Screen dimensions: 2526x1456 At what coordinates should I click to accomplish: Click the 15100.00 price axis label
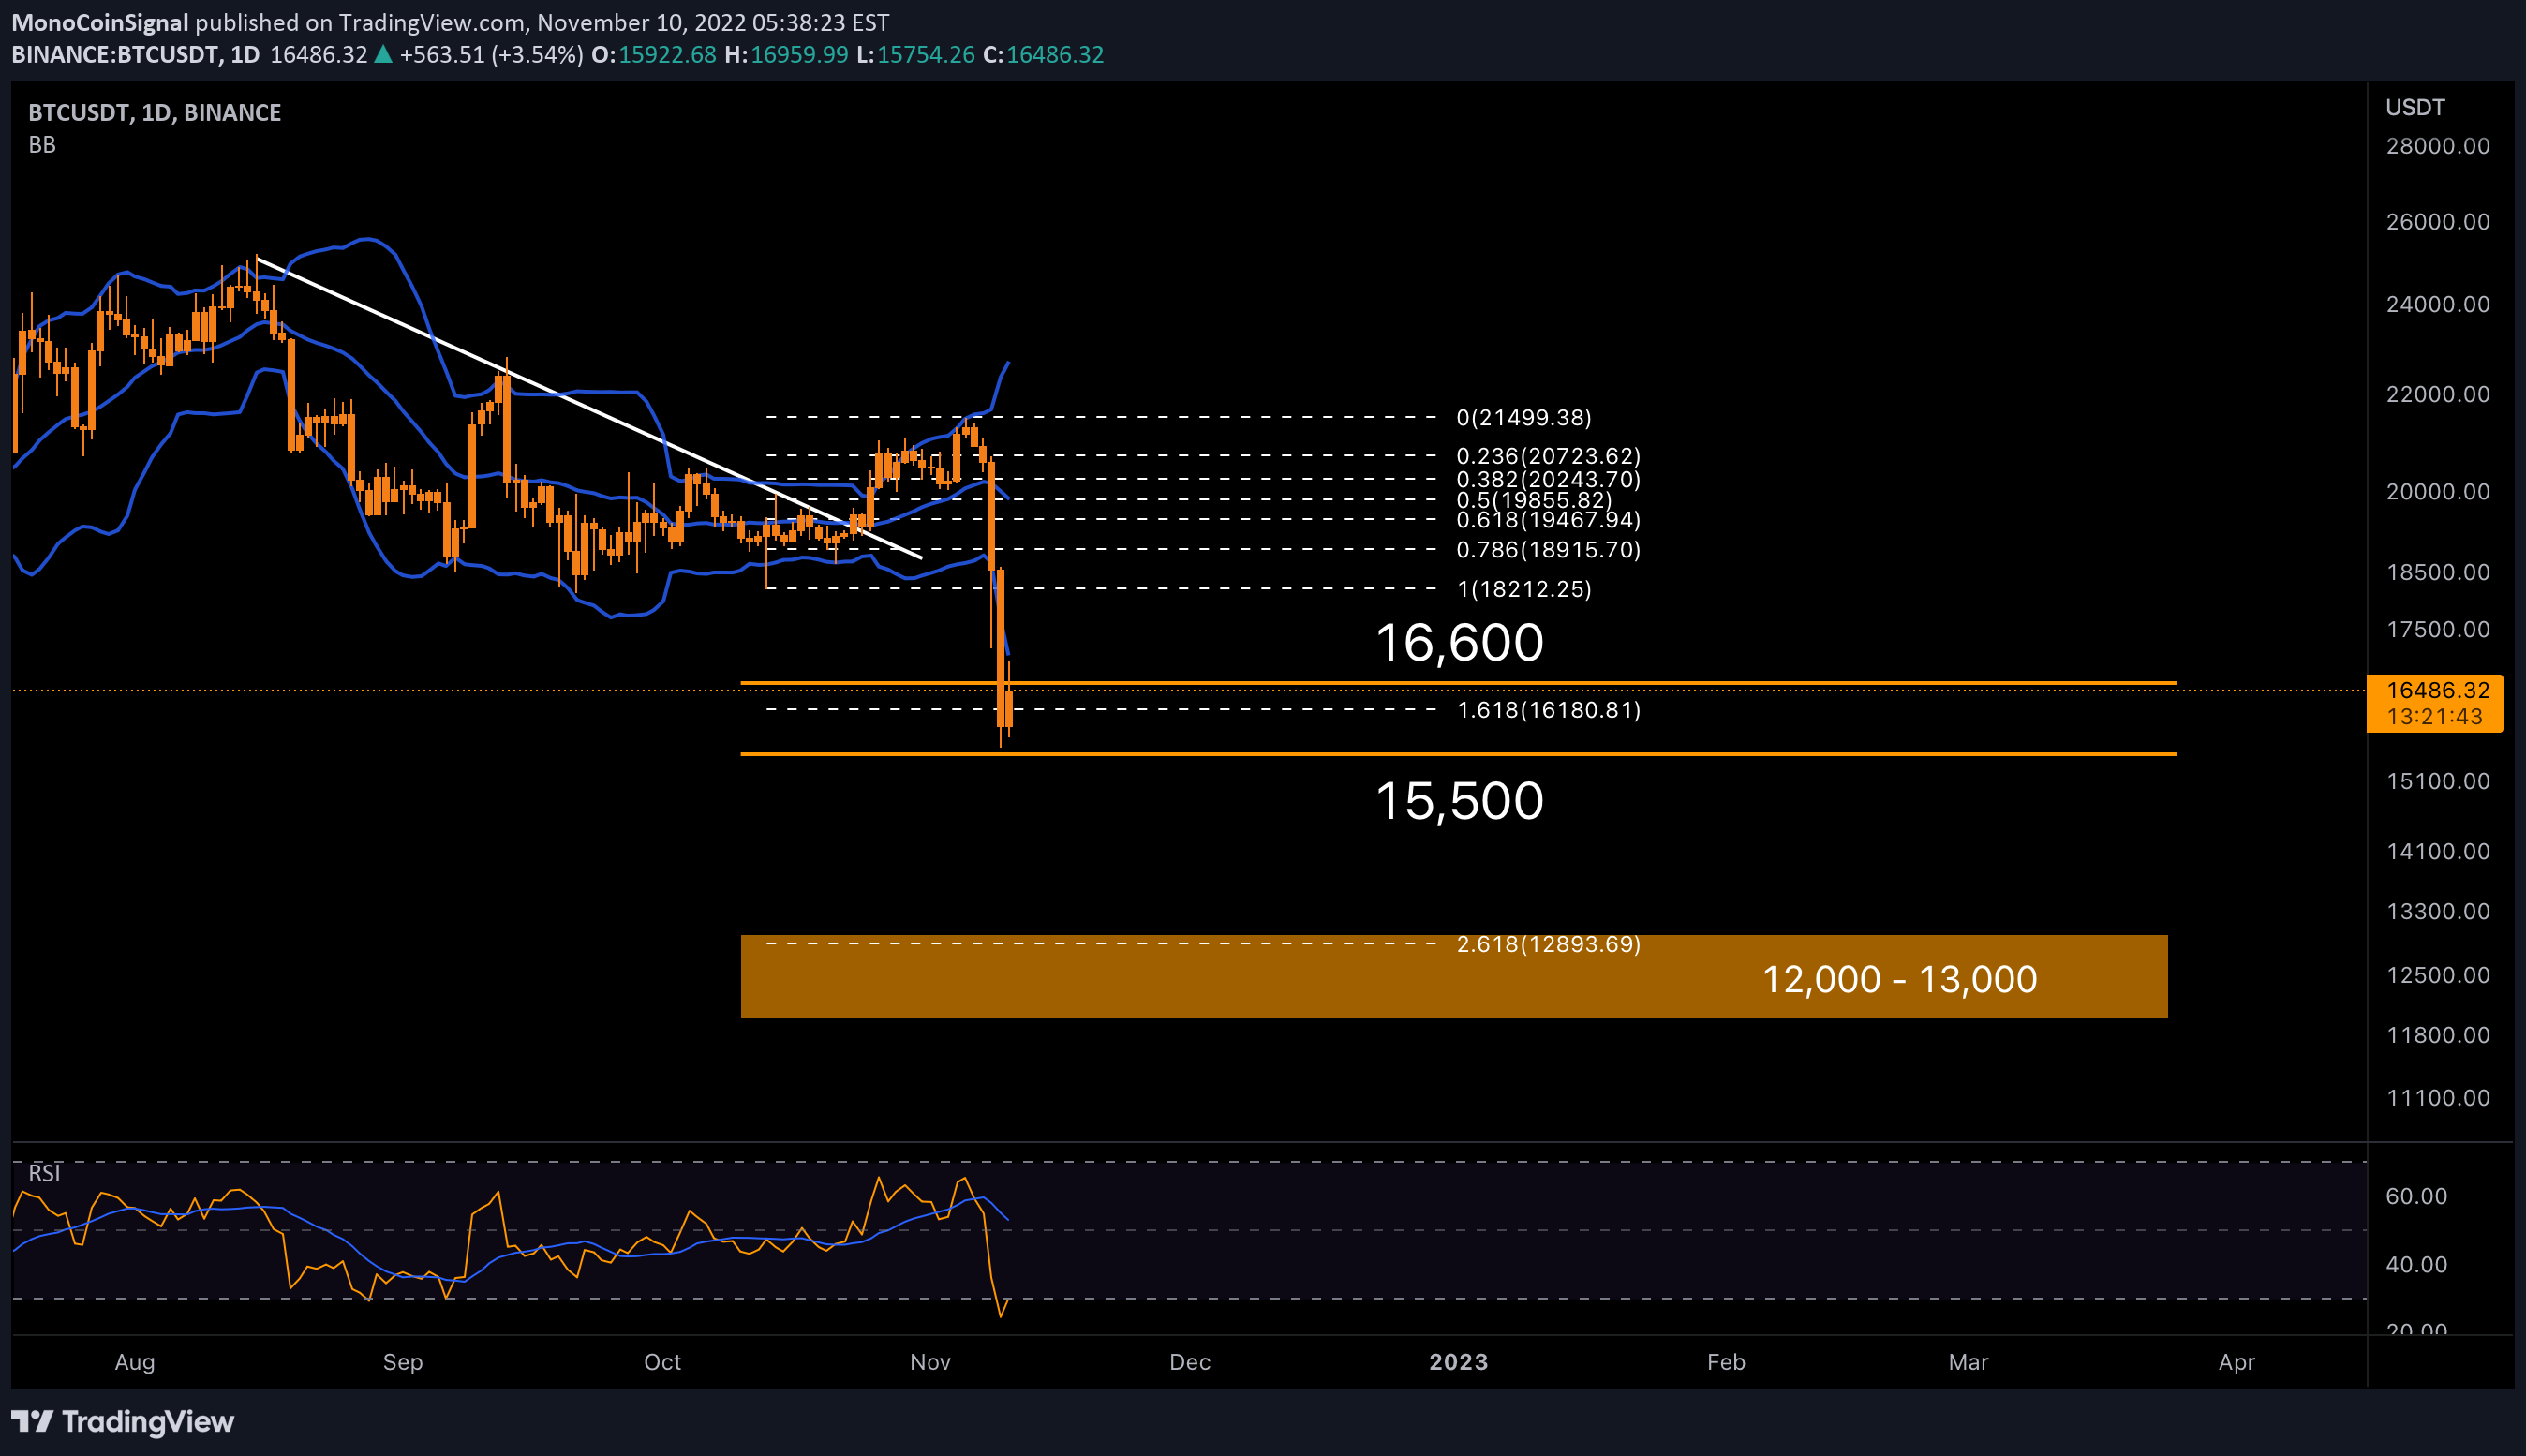(2438, 781)
